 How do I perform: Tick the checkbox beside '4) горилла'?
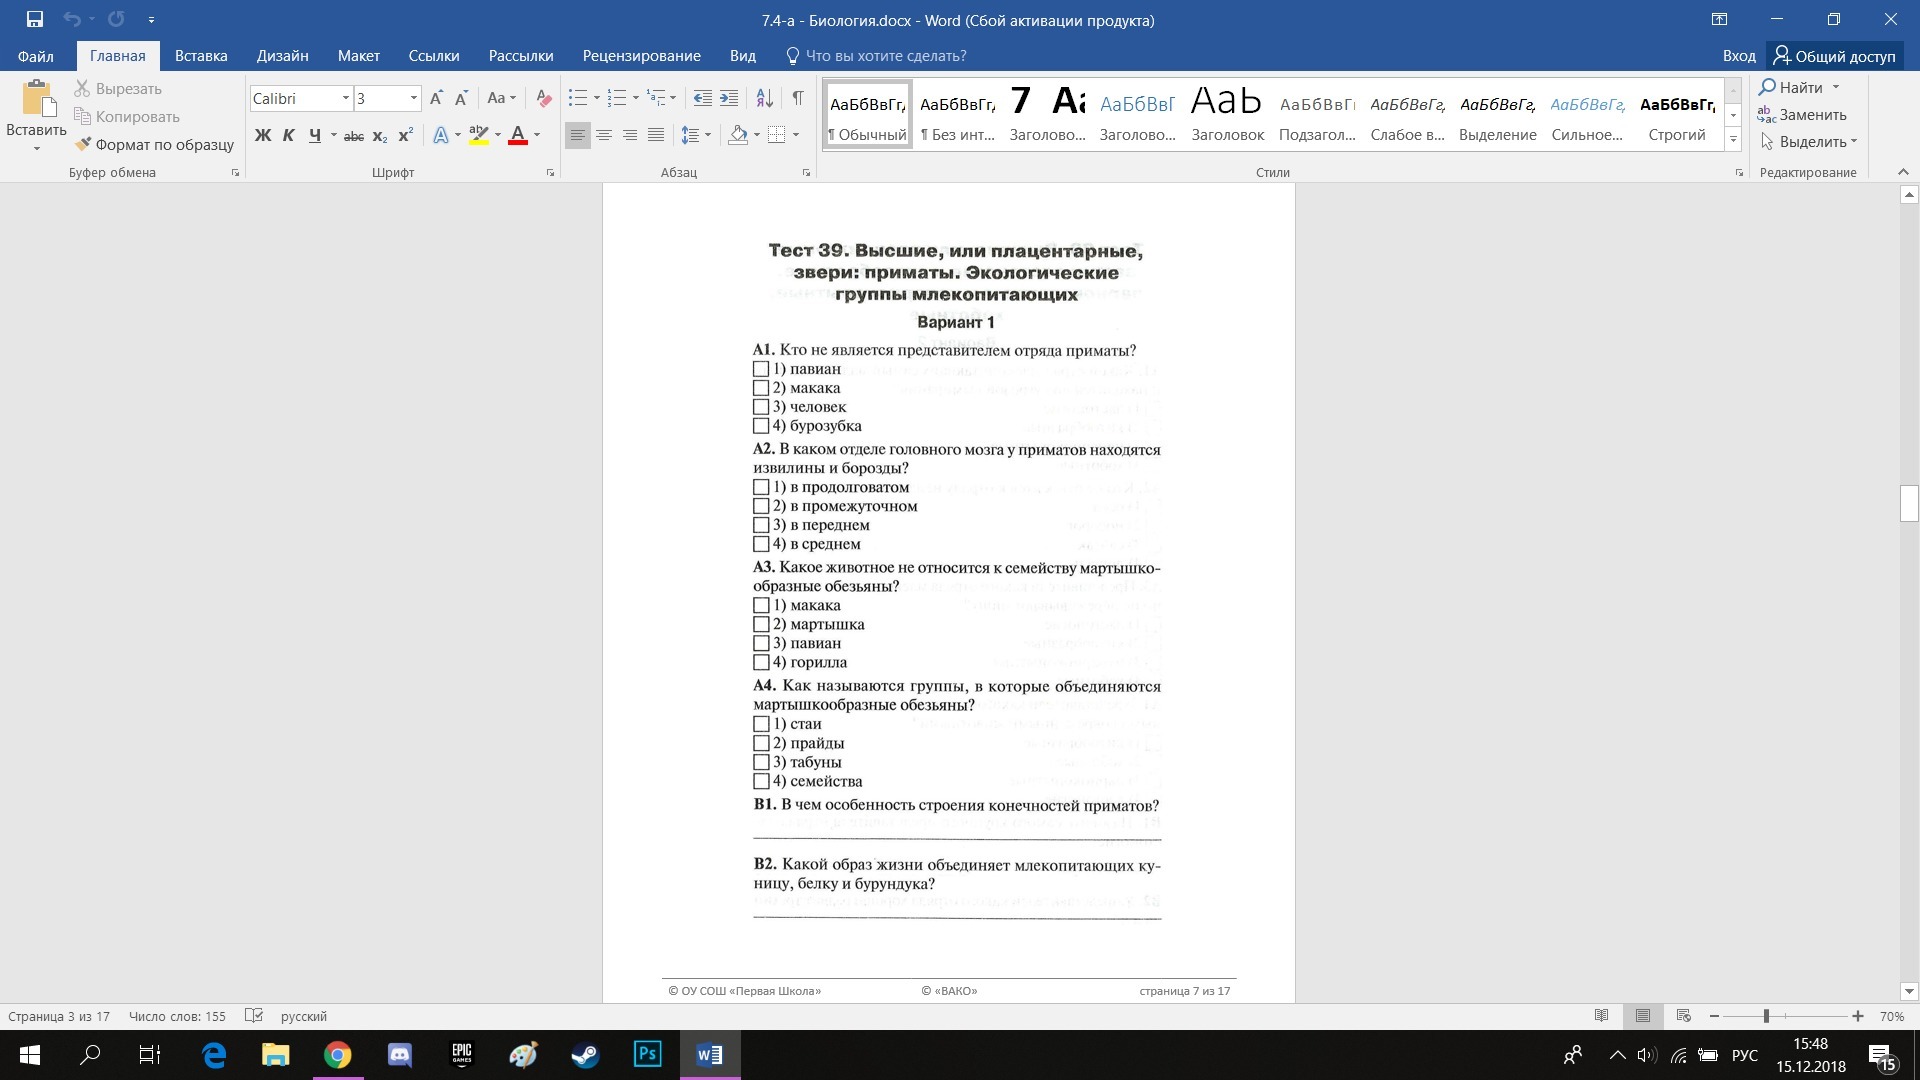[x=761, y=662]
